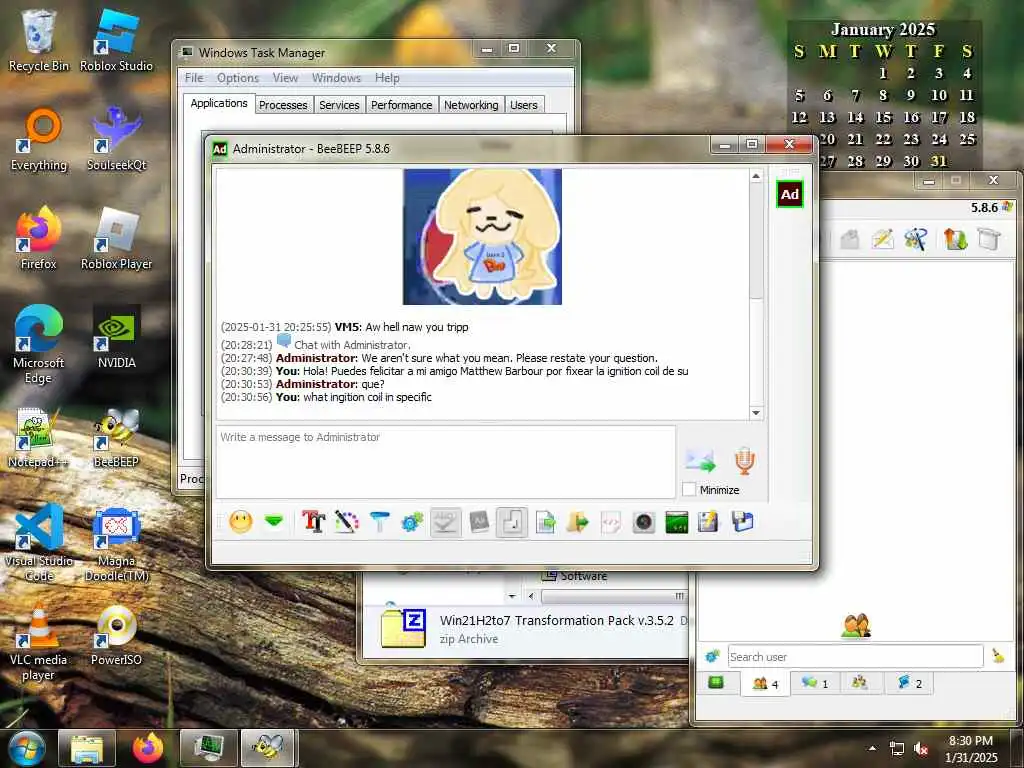The image size is (1024, 768).
Task: Open the green grid tab in BeeBEEP main window
Action: click(716, 682)
